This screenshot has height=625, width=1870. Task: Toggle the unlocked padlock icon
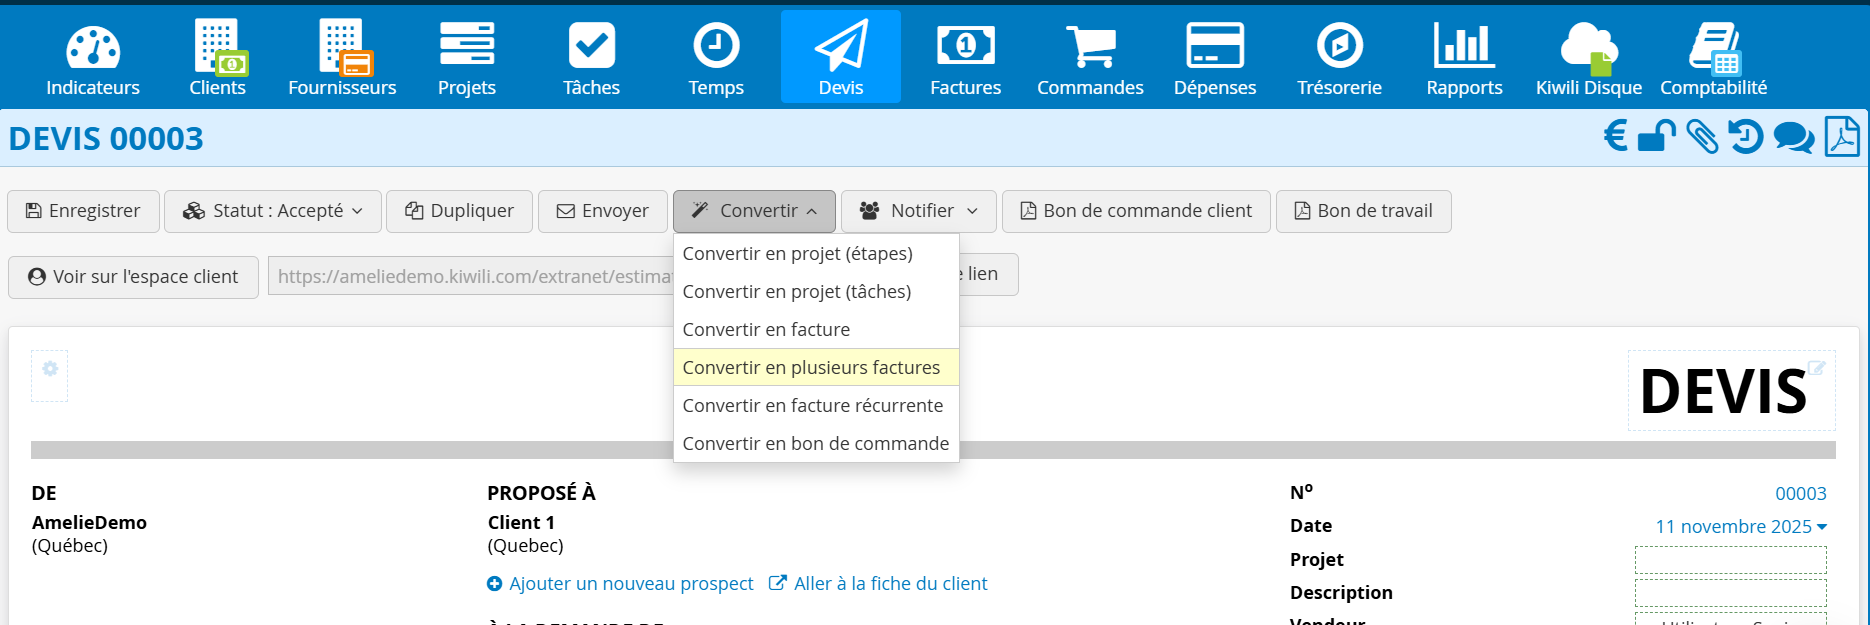pos(1656,136)
